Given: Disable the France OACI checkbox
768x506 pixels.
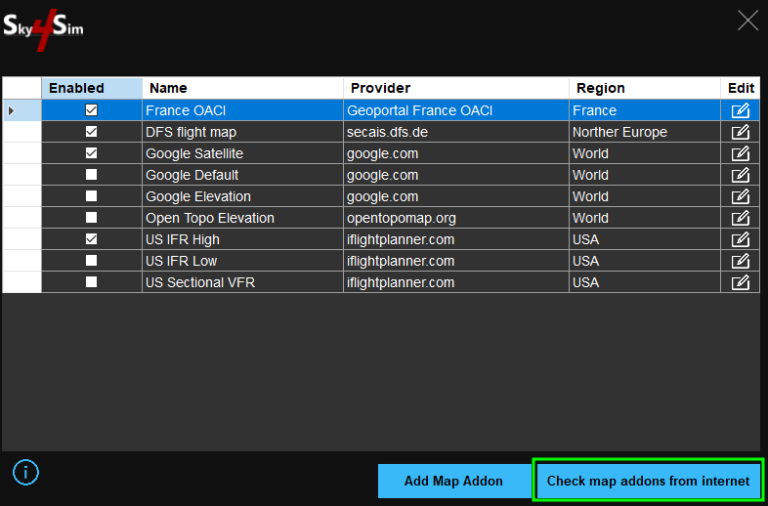Looking at the screenshot, I should (x=91, y=110).
